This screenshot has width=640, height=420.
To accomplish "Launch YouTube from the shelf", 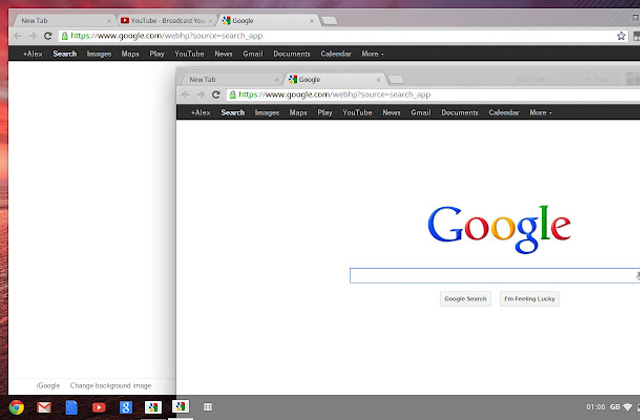I will [98, 407].
